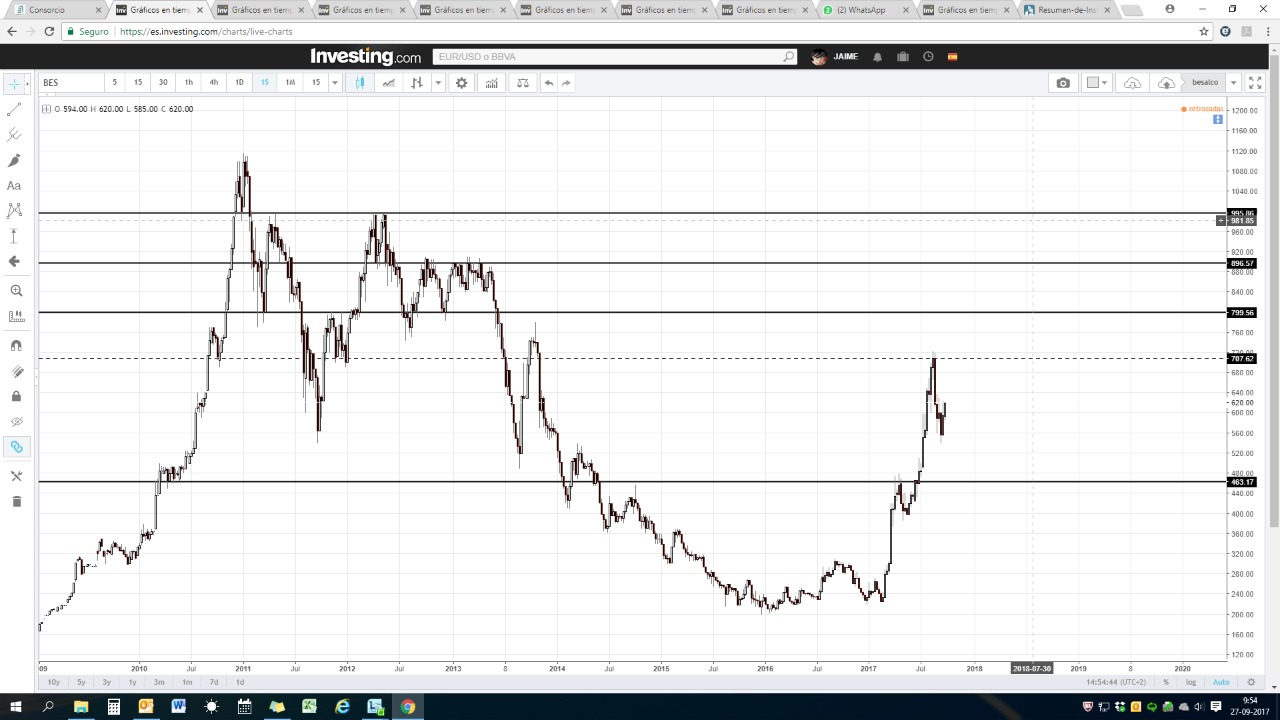
Task: Click the back arrow marker tool
Action: pyautogui.click(x=14, y=261)
